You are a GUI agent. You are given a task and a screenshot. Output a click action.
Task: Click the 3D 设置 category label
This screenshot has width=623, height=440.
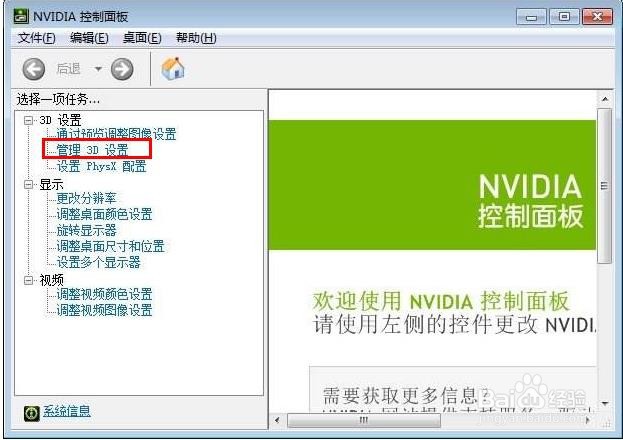60,120
